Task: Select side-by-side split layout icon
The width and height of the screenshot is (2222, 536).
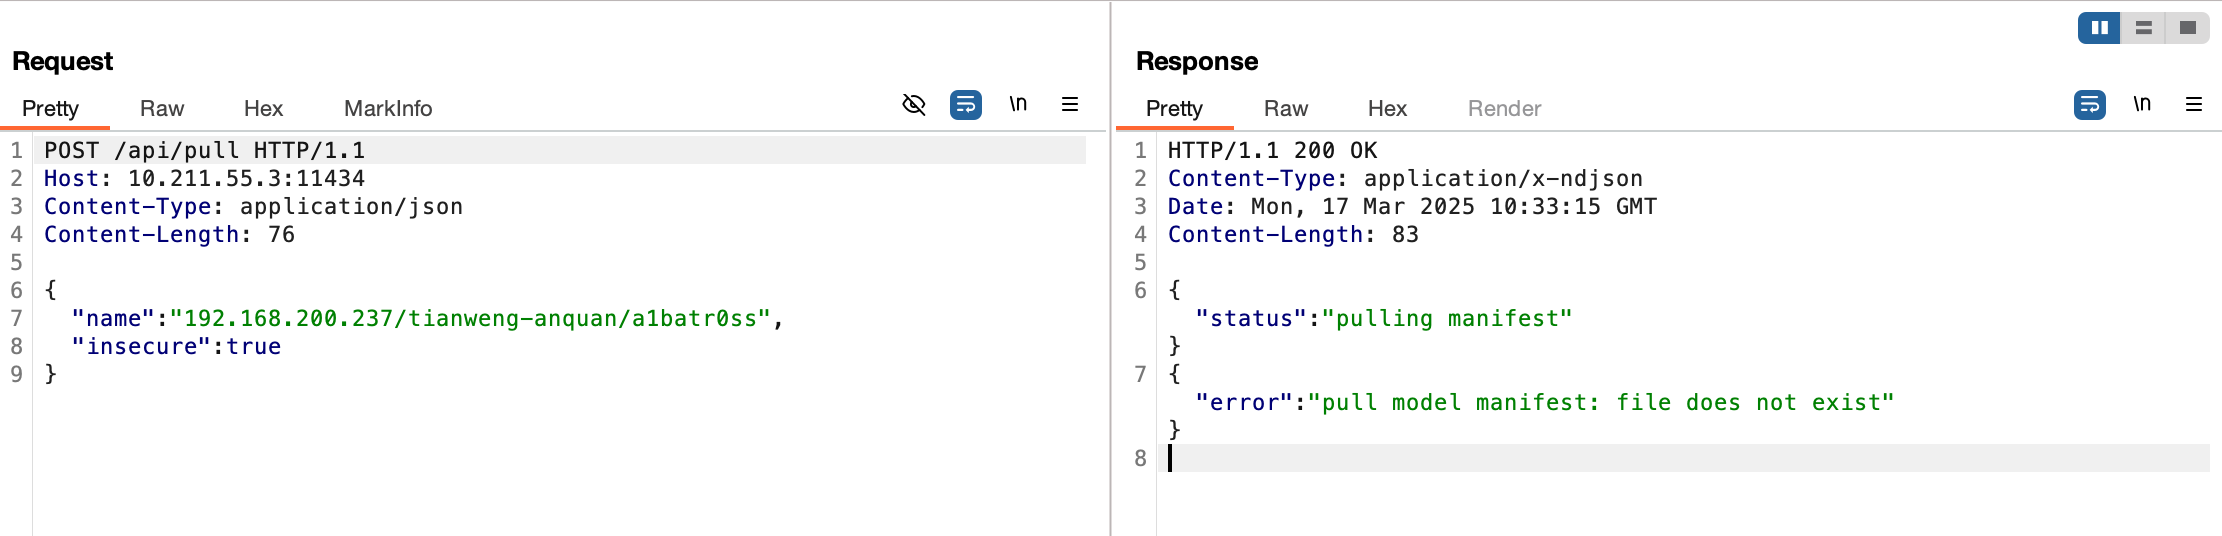Action: tap(2099, 28)
